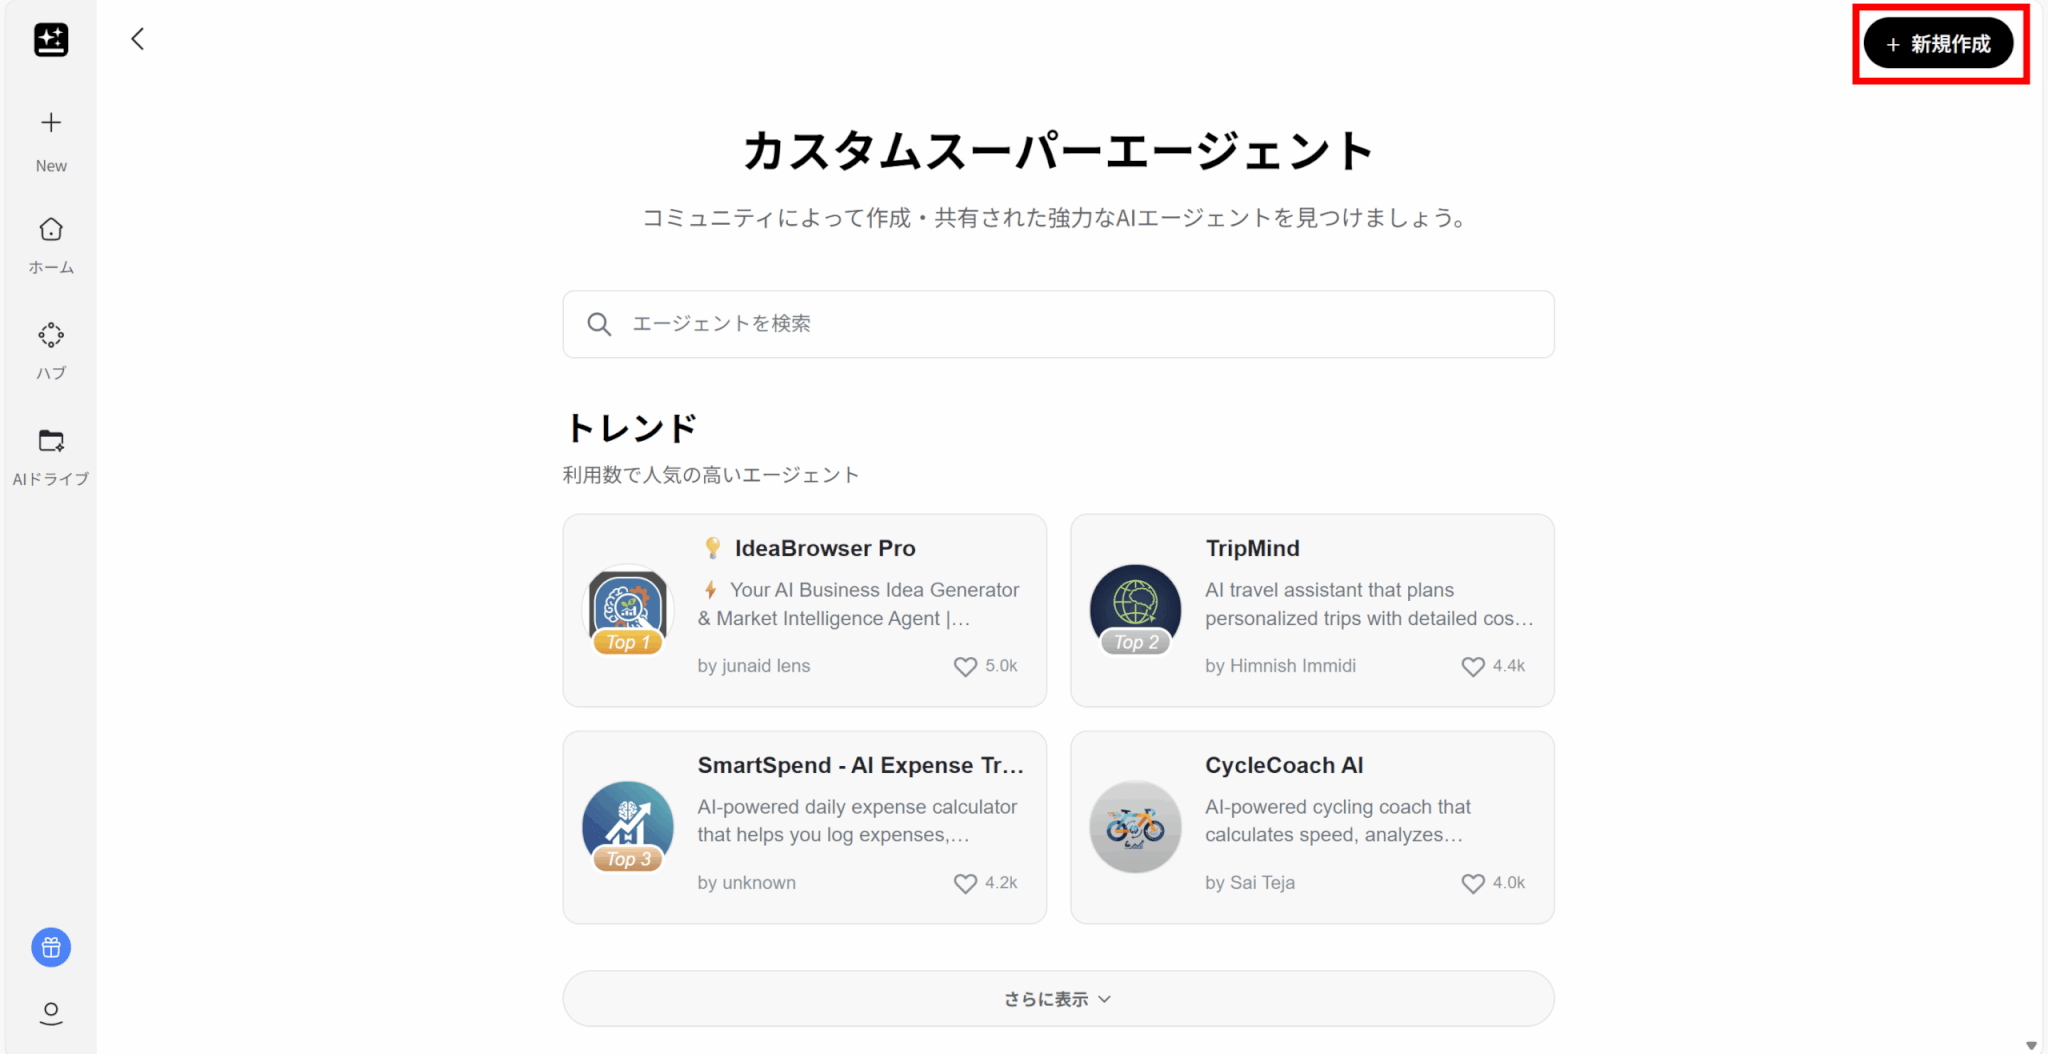The width and height of the screenshot is (2048, 1054).
Task: Open the user profile icon
Action: (51, 1013)
